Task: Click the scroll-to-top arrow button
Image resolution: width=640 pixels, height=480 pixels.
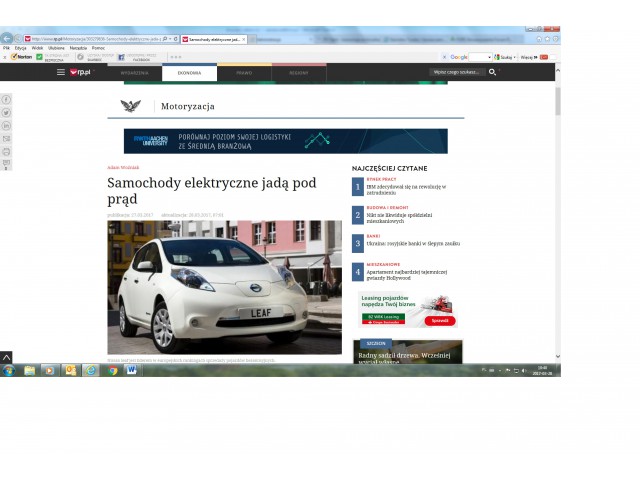Action: [6, 357]
